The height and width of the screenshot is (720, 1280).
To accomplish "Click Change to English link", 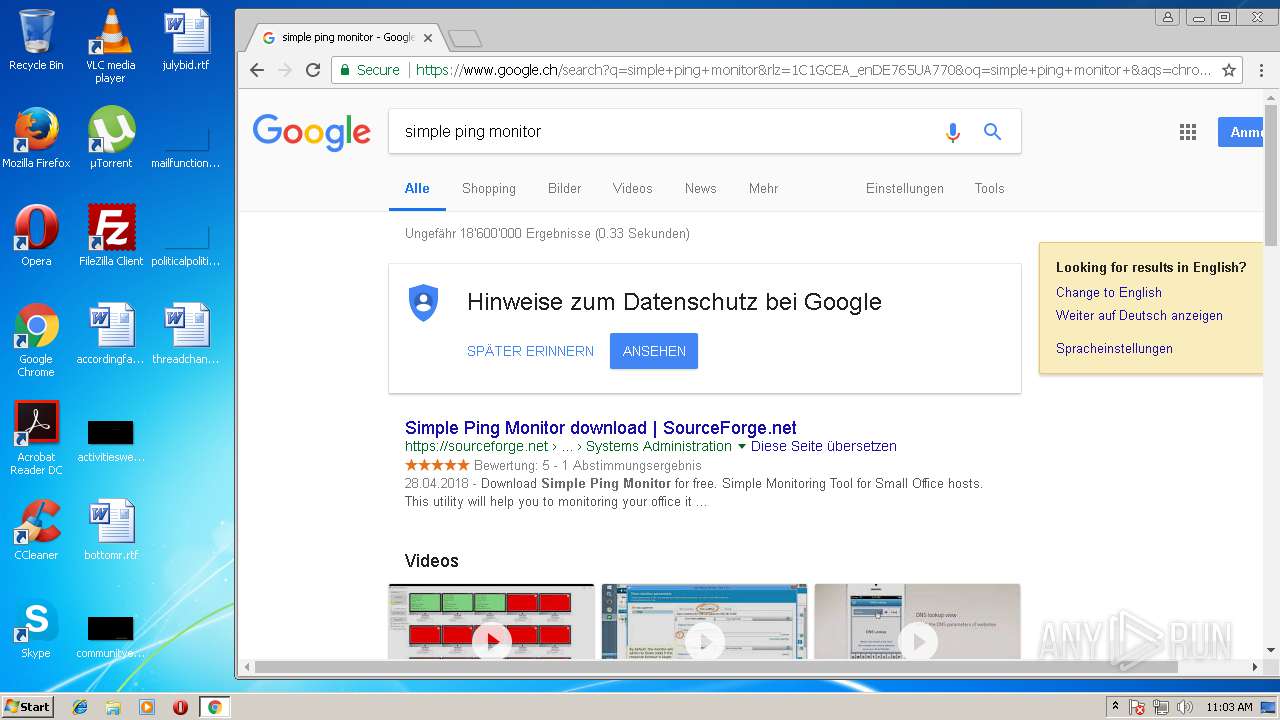I will tap(1109, 292).
